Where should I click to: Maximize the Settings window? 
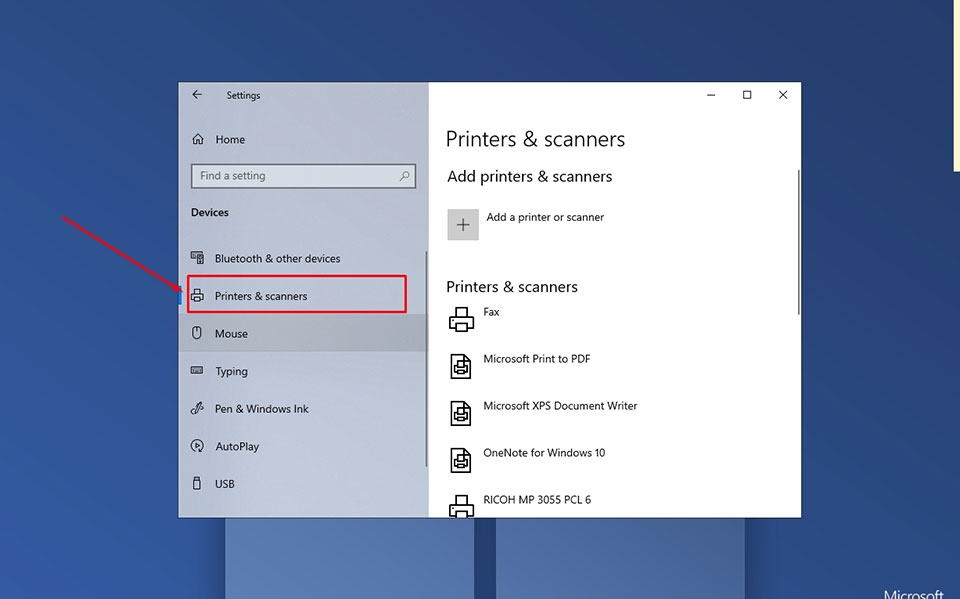747,95
